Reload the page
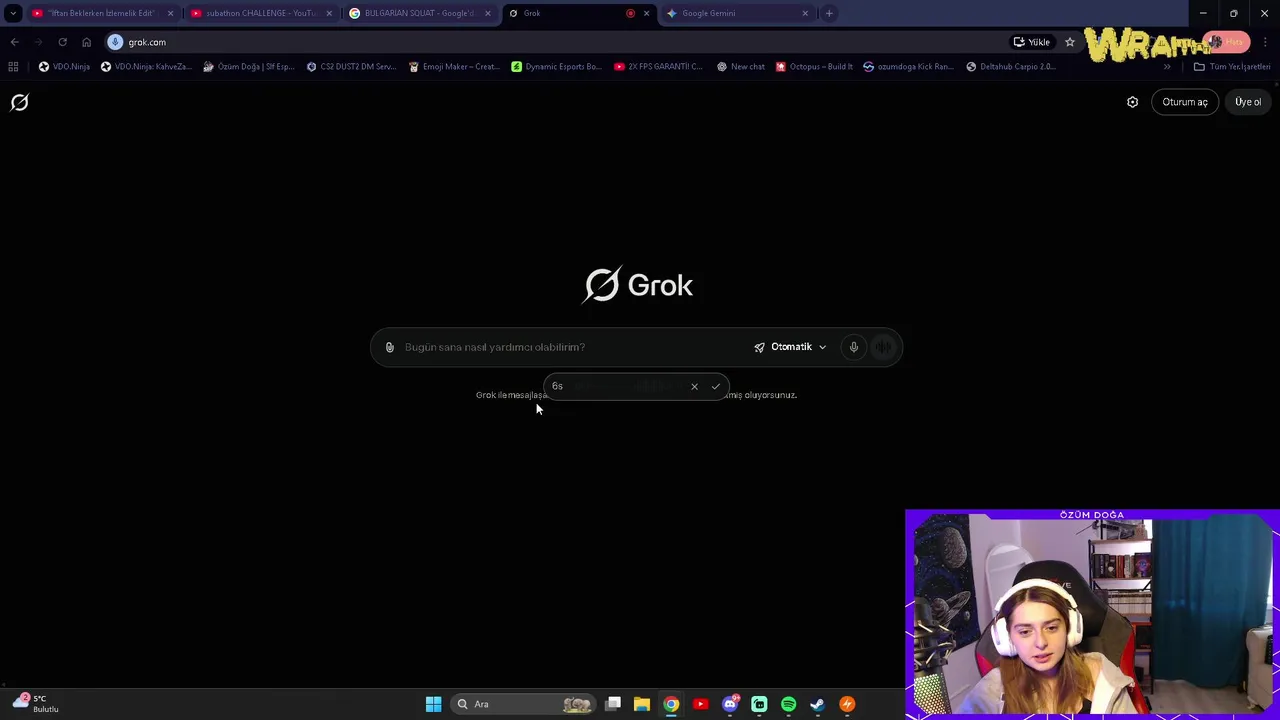The height and width of the screenshot is (720, 1280). [62, 42]
